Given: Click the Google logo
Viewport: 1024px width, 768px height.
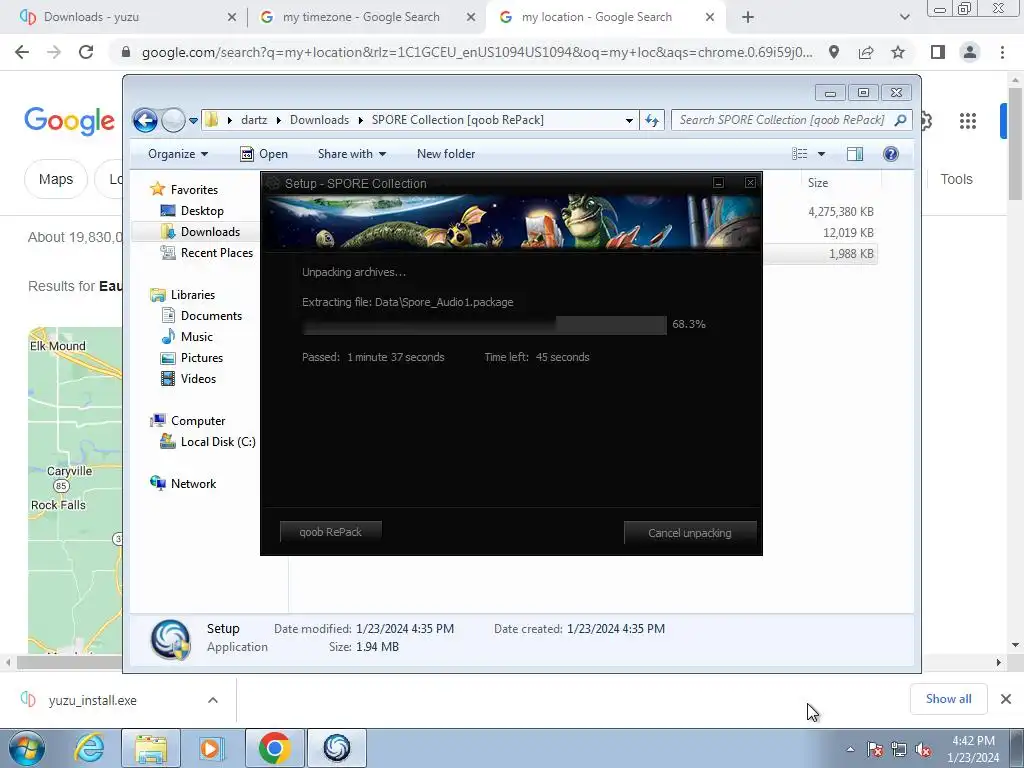Looking at the screenshot, I should point(69,121).
